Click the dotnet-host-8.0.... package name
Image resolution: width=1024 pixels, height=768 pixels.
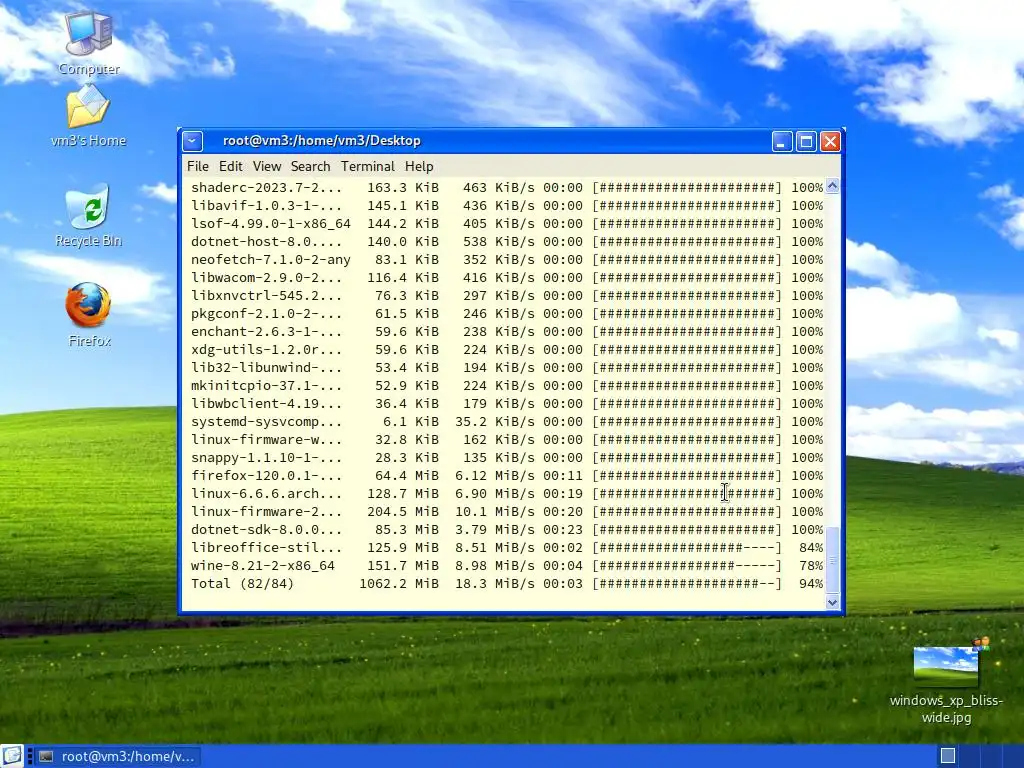tap(266, 242)
